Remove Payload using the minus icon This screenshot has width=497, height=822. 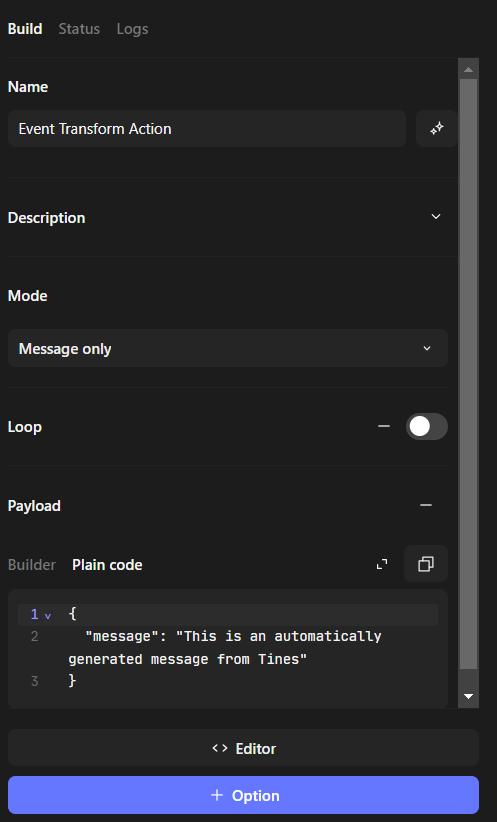click(x=426, y=505)
